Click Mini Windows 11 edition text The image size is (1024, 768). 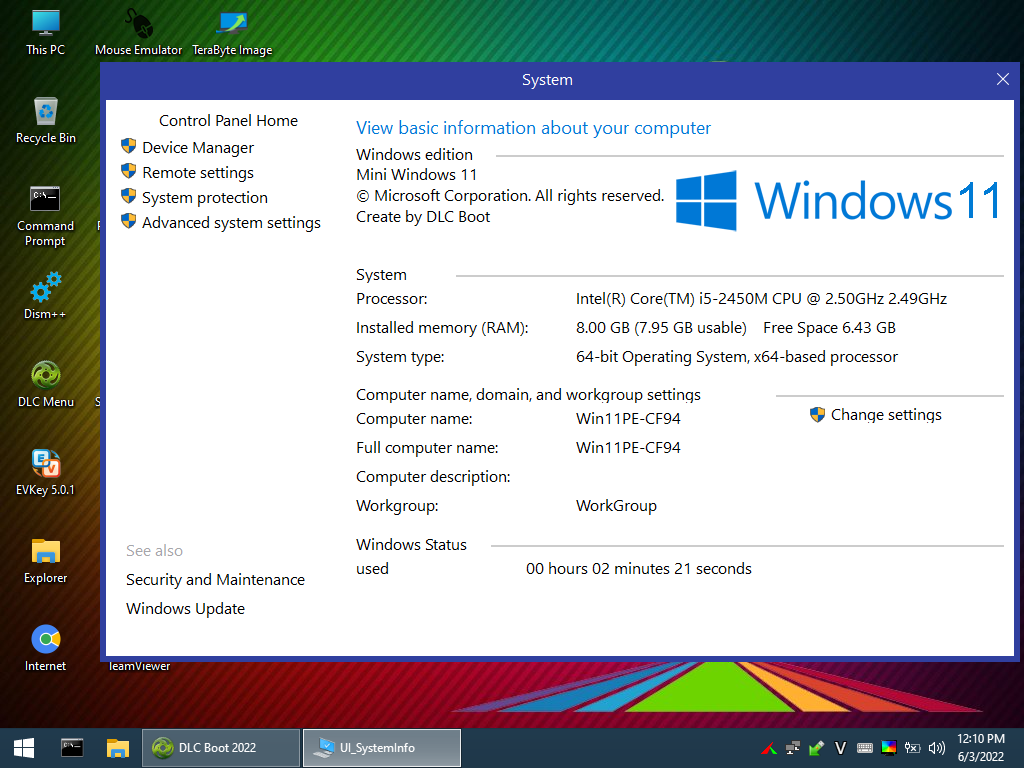[x=417, y=175]
